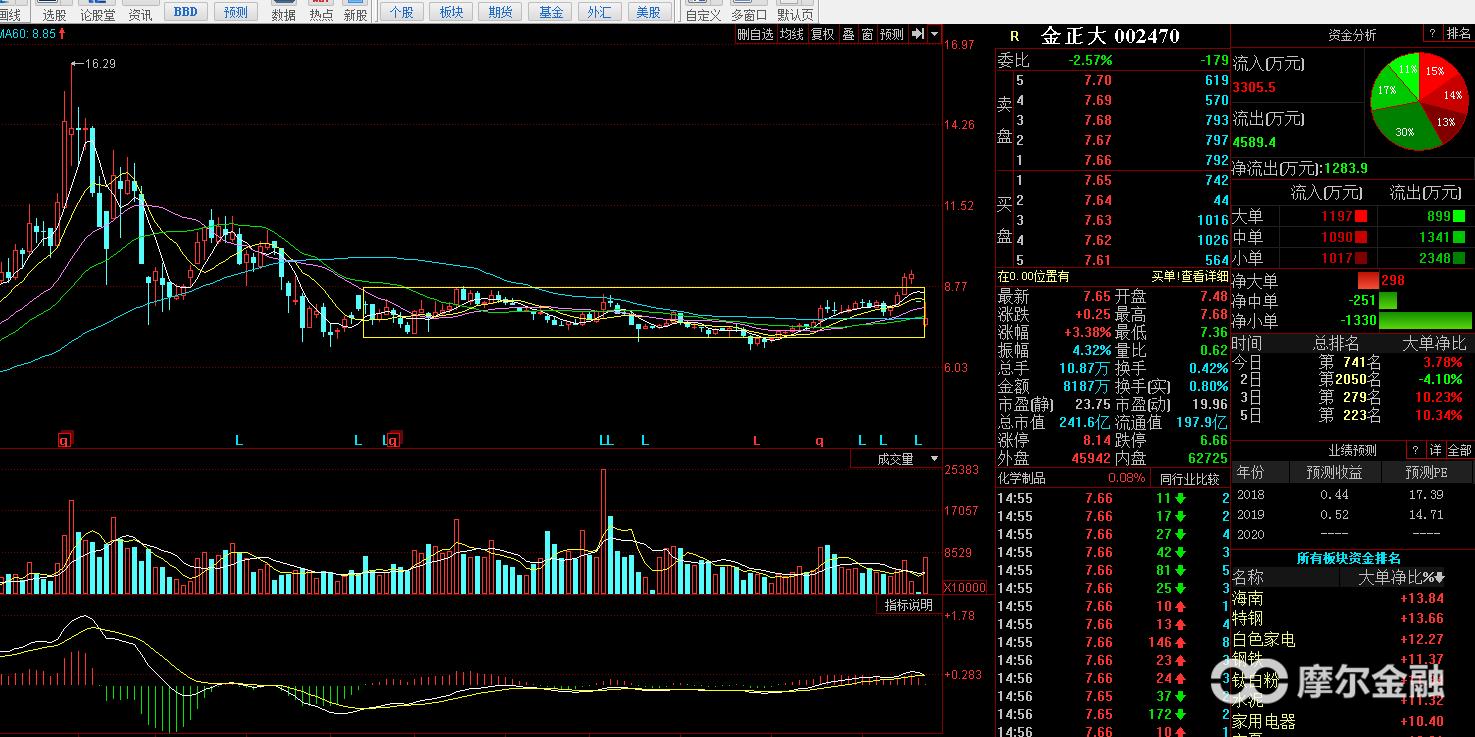Image resolution: width=1475 pixels, height=737 pixels.
Task: Click the jump-to-end arrow icon on chart
Action: click(918, 34)
